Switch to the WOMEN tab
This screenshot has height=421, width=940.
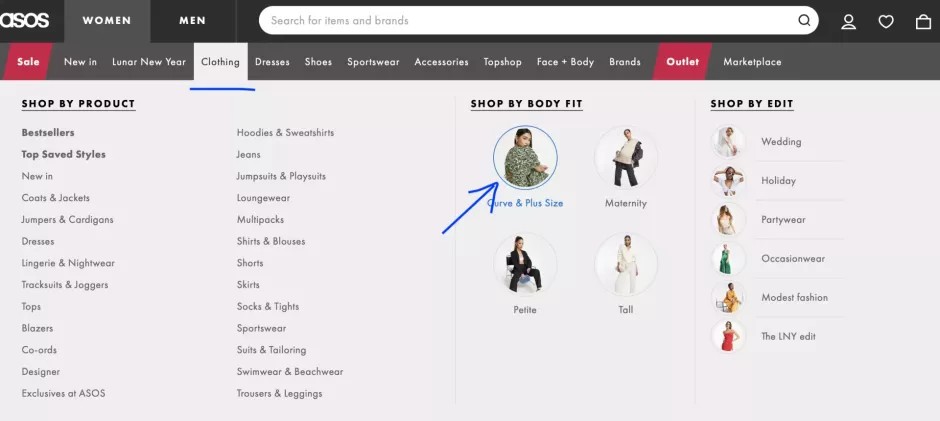[107, 21]
